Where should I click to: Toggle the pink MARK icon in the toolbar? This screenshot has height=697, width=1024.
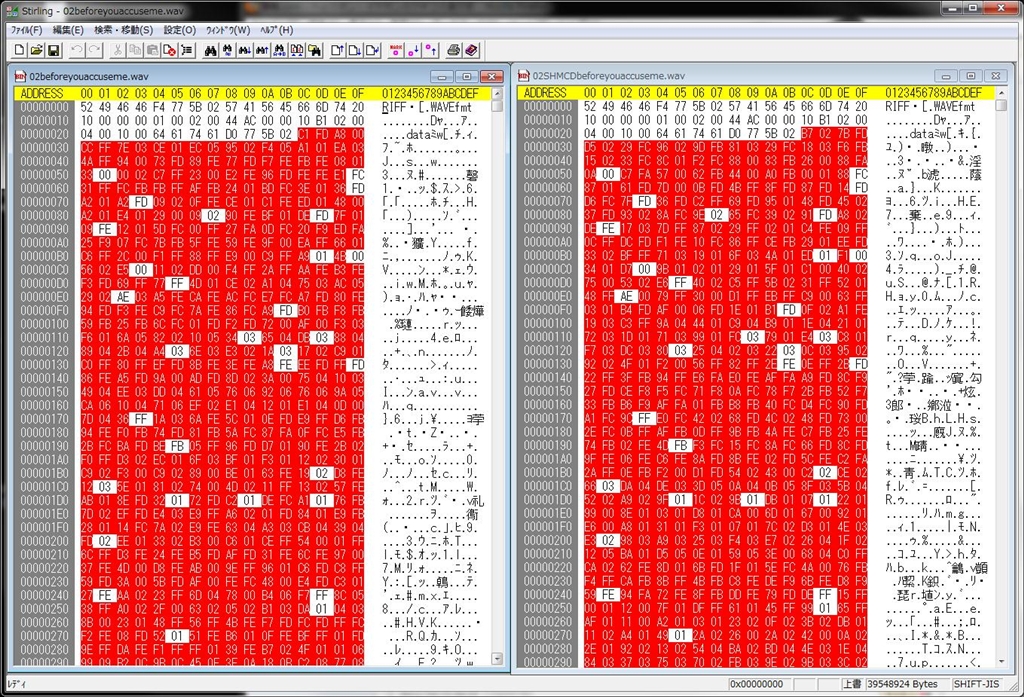pos(395,50)
